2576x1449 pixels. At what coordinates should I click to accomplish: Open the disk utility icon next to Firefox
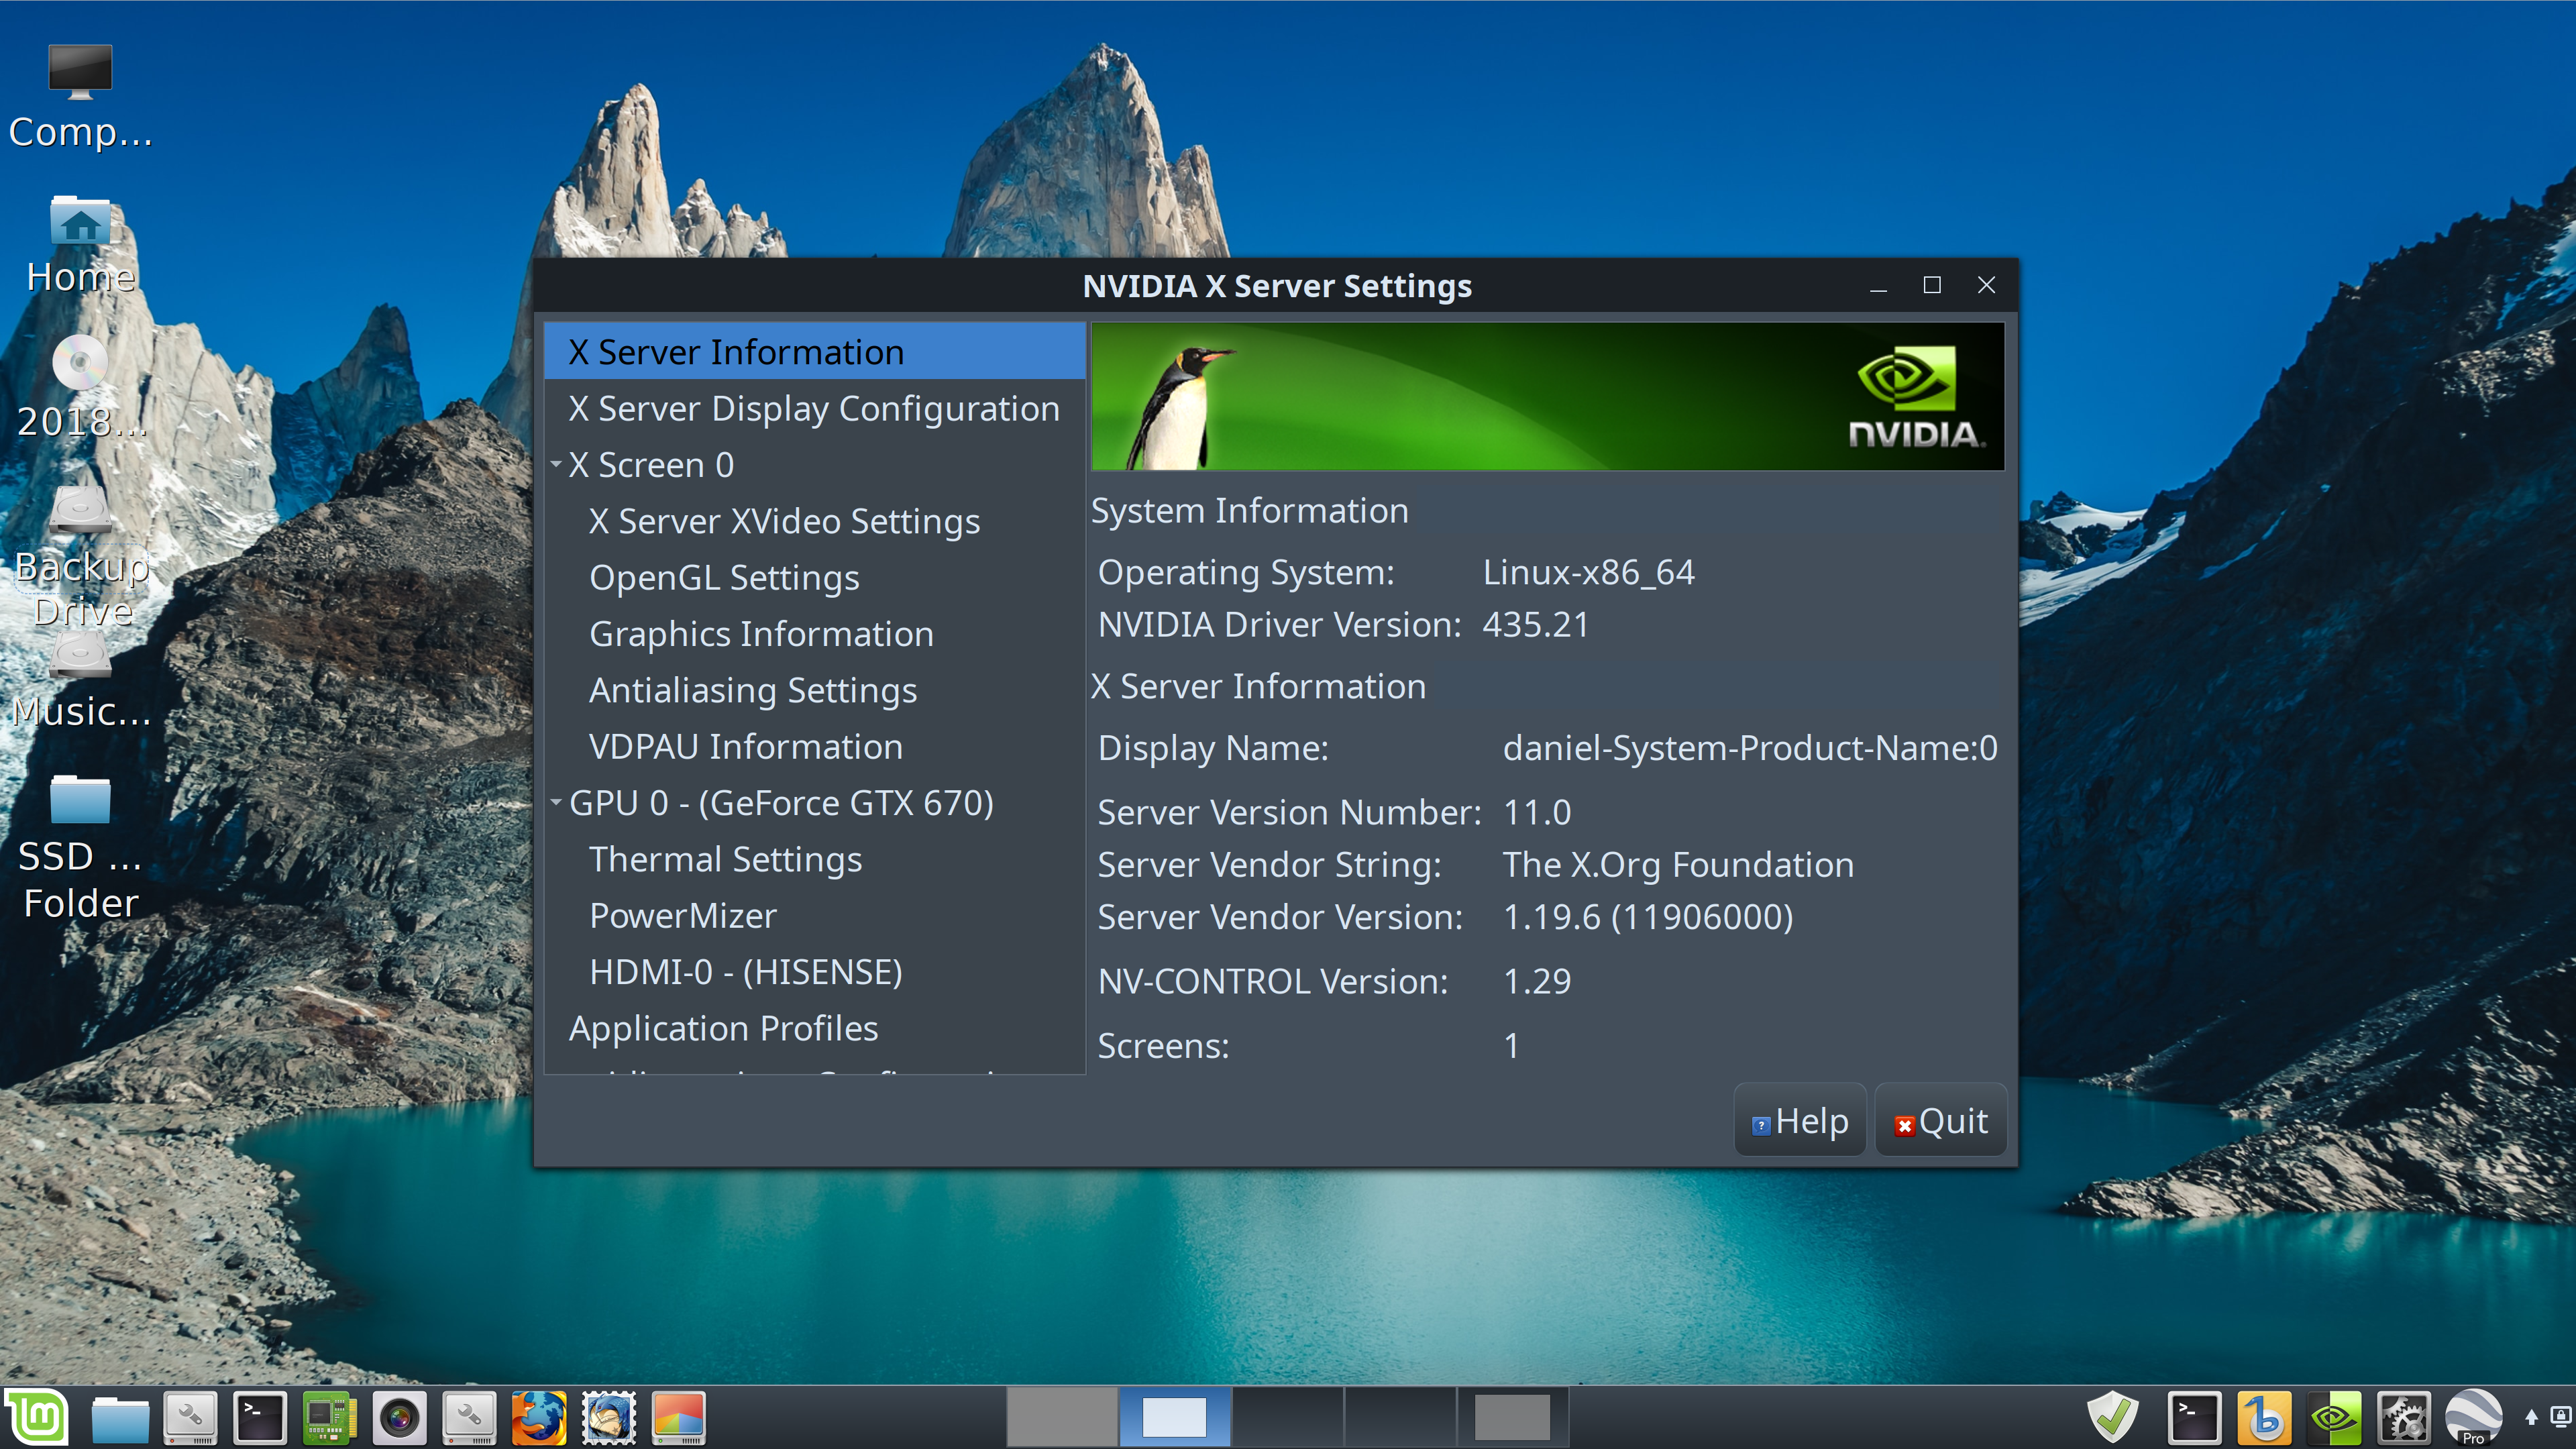(469, 1417)
